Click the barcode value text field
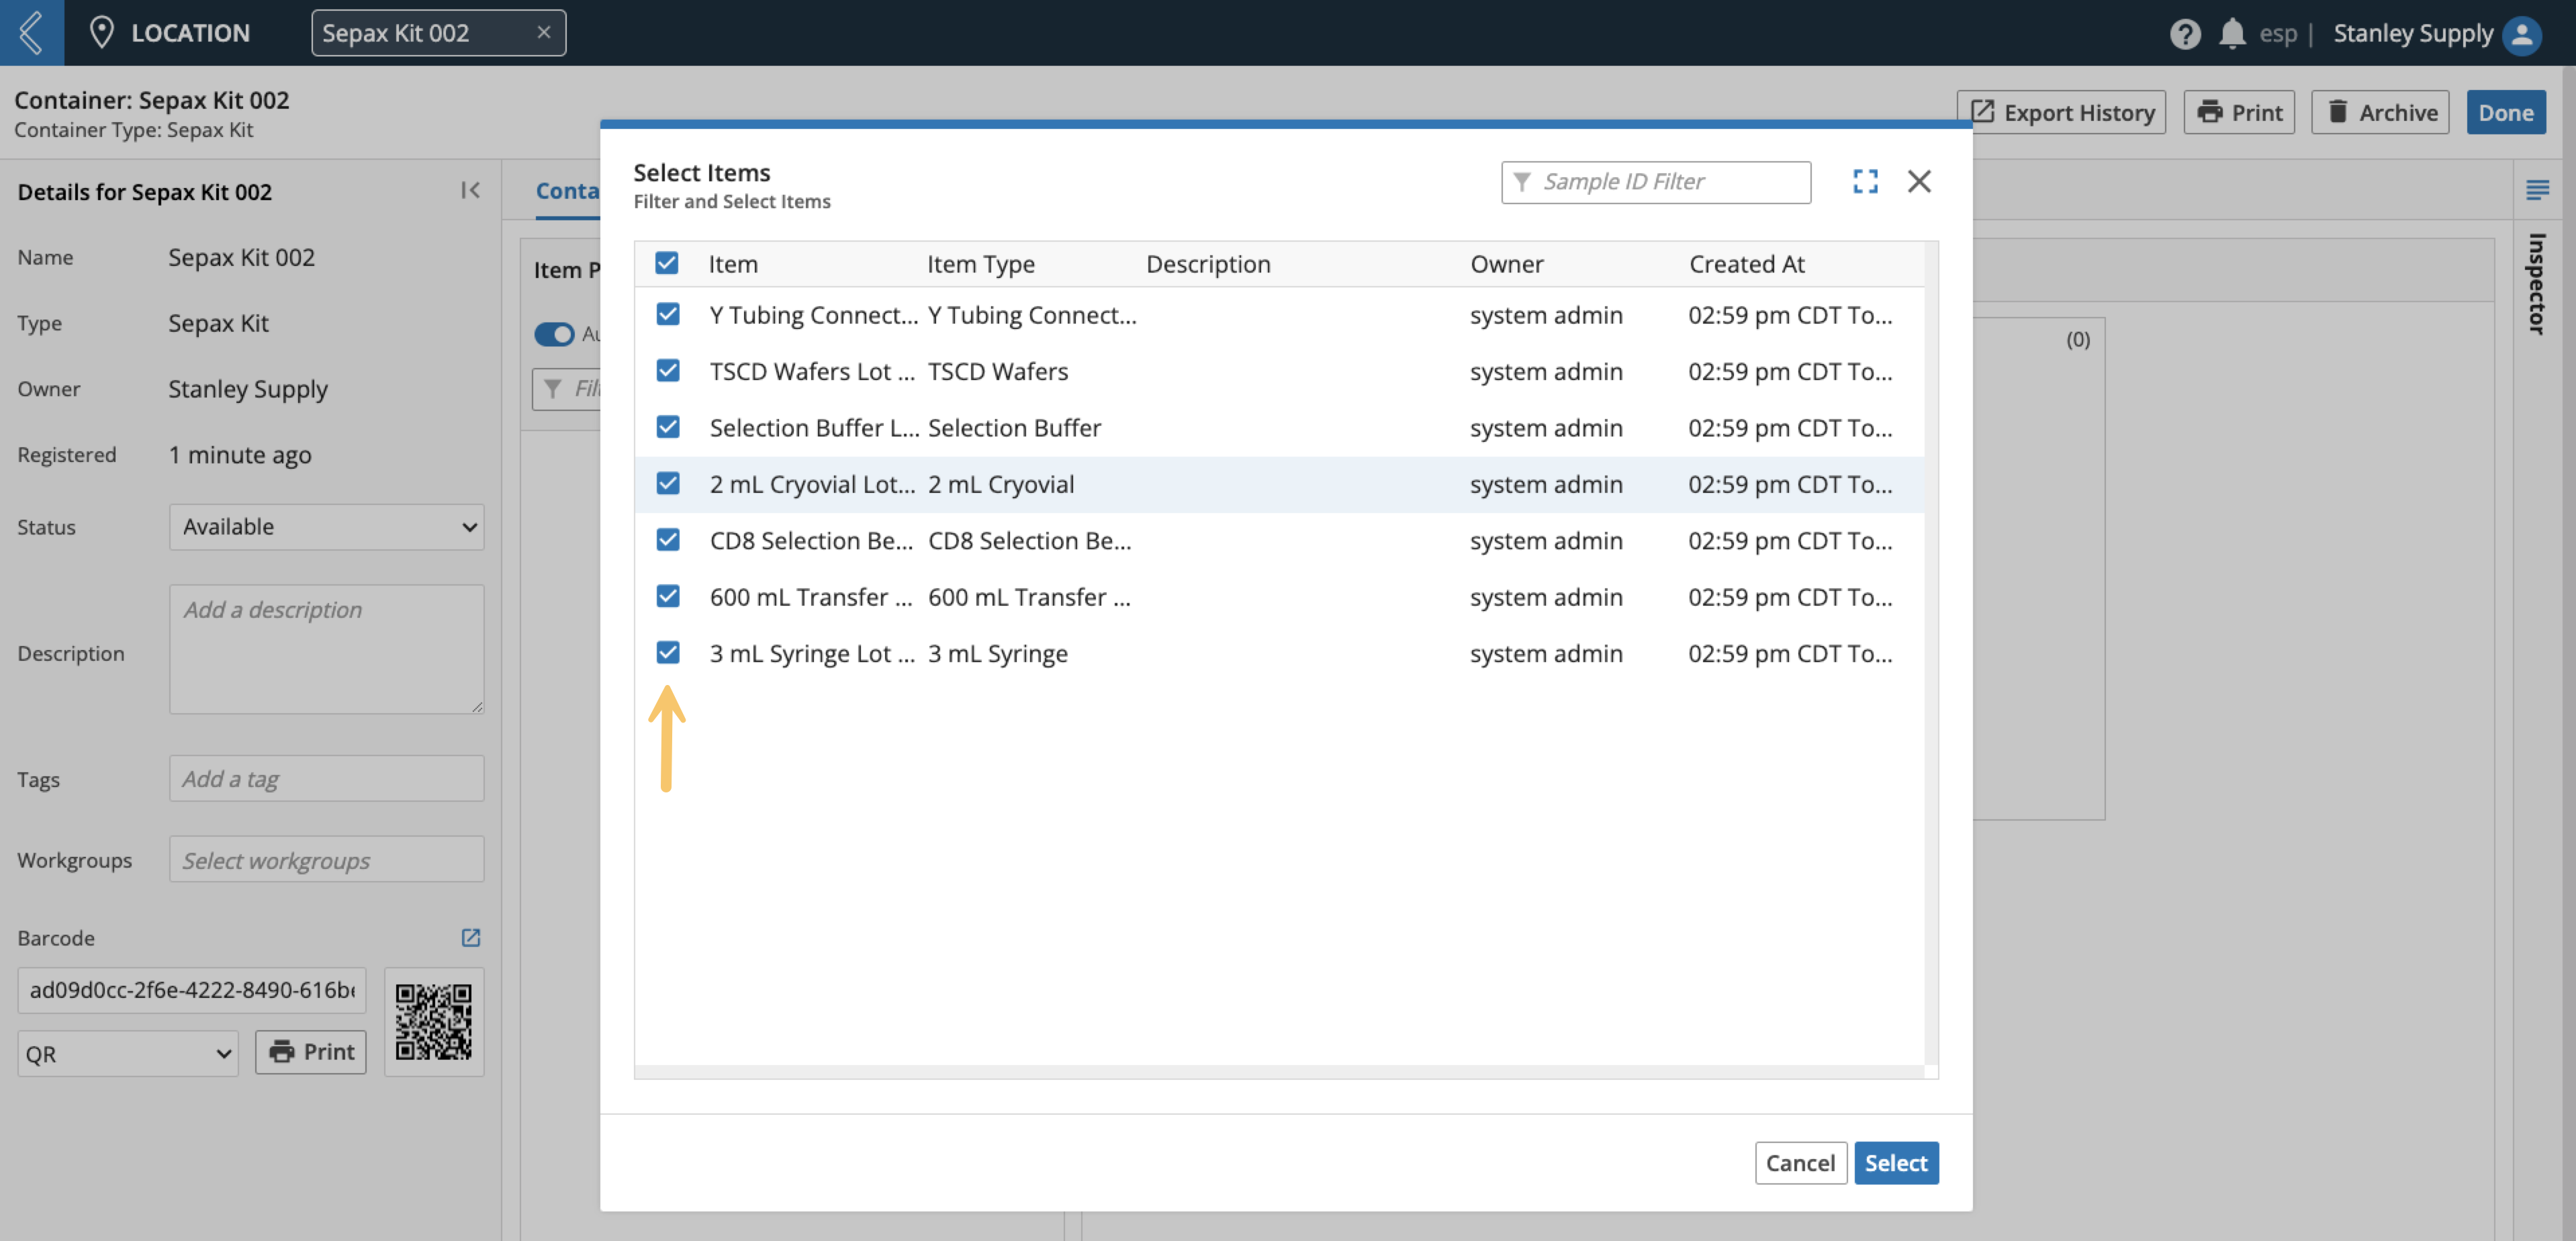 tap(192, 990)
